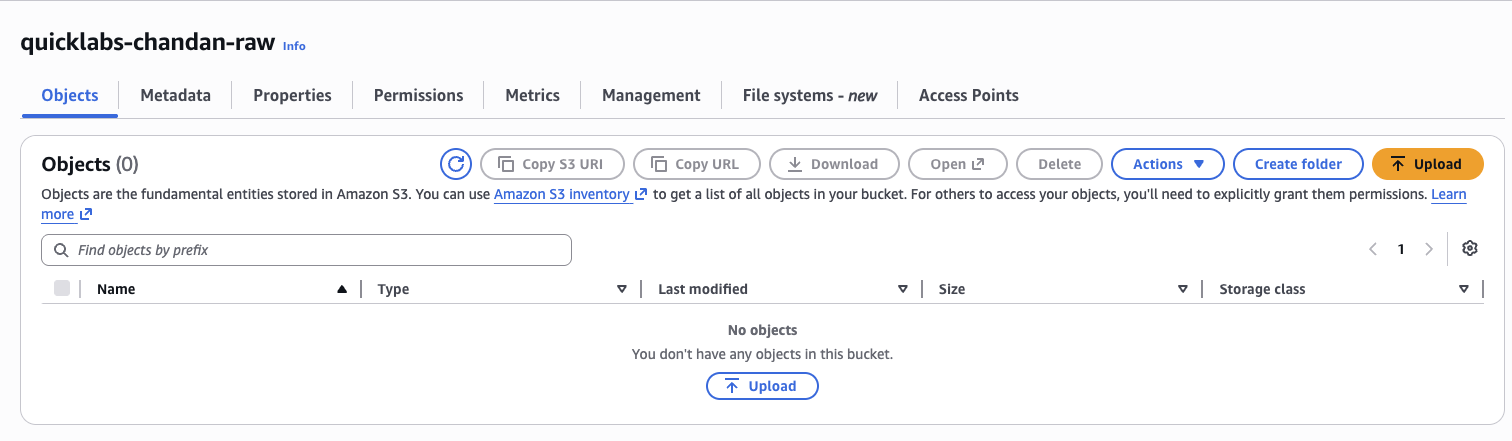Click page number 1 in pagination
The width and height of the screenshot is (1512, 441).
tap(1401, 249)
